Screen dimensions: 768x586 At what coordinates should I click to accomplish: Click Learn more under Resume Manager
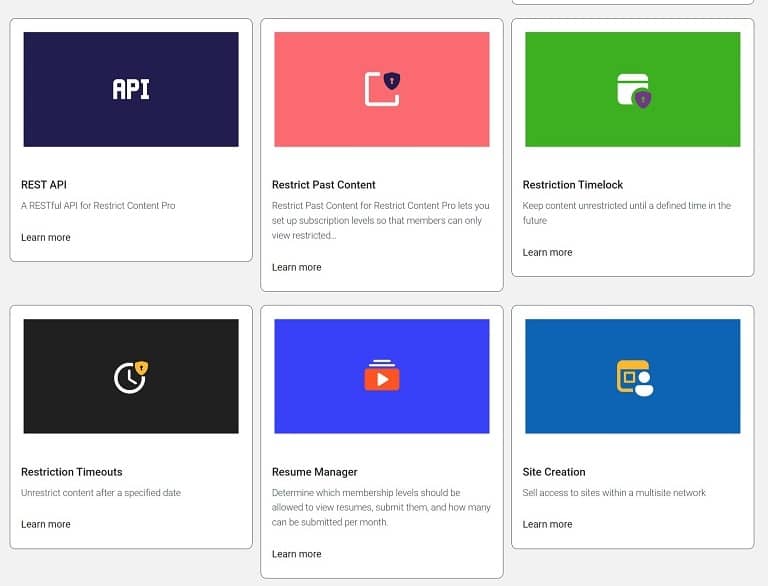click(296, 554)
